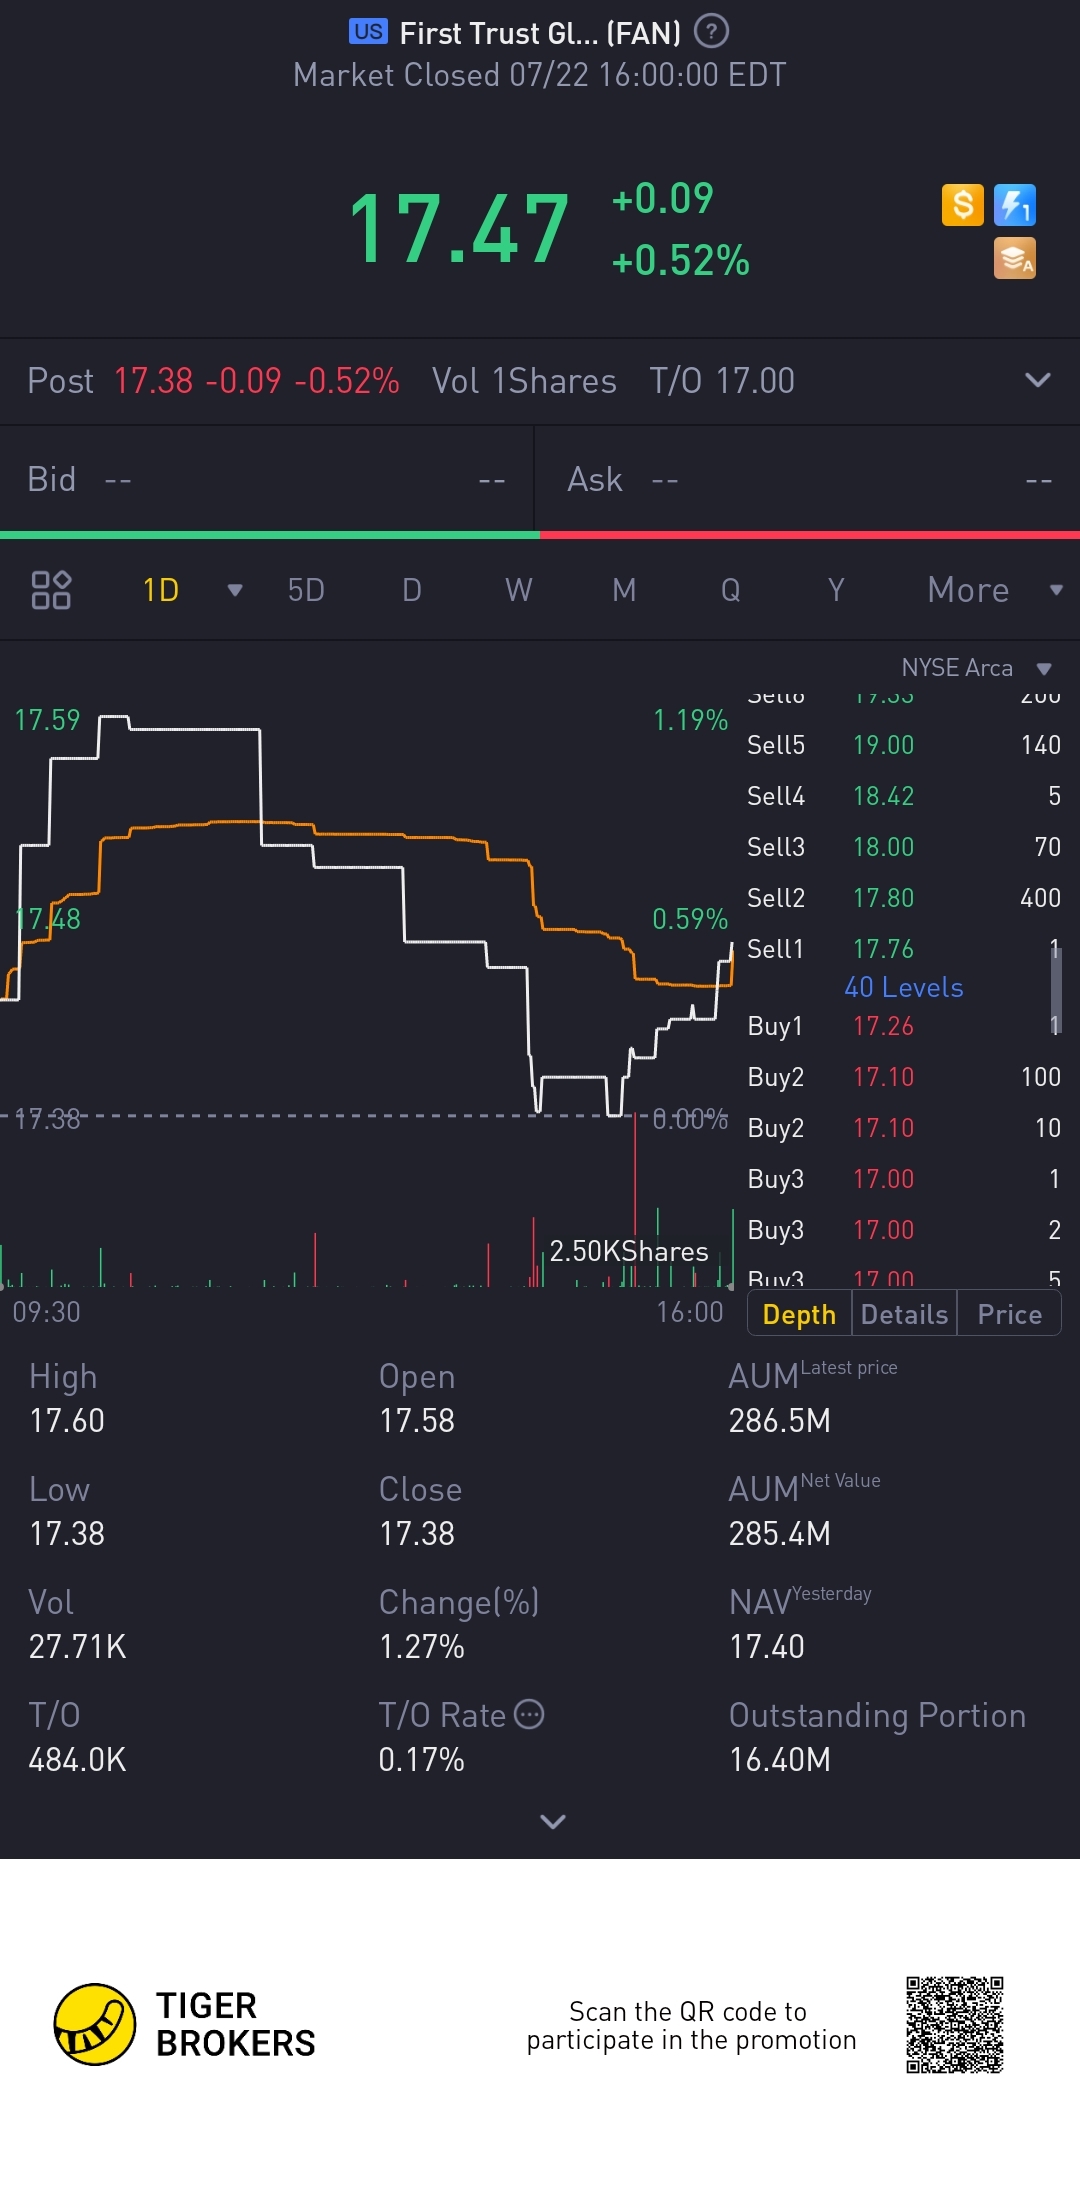Select the Depth tab
Screen dimensions: 1080x2191
[x=799, y=1314]
